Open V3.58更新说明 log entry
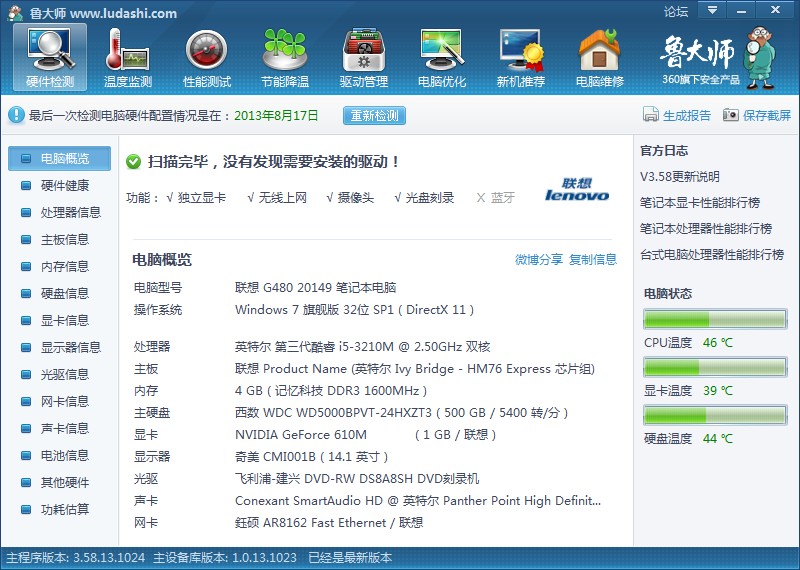Viewport: 800px width, 570px height. click(x=680, y=177)
